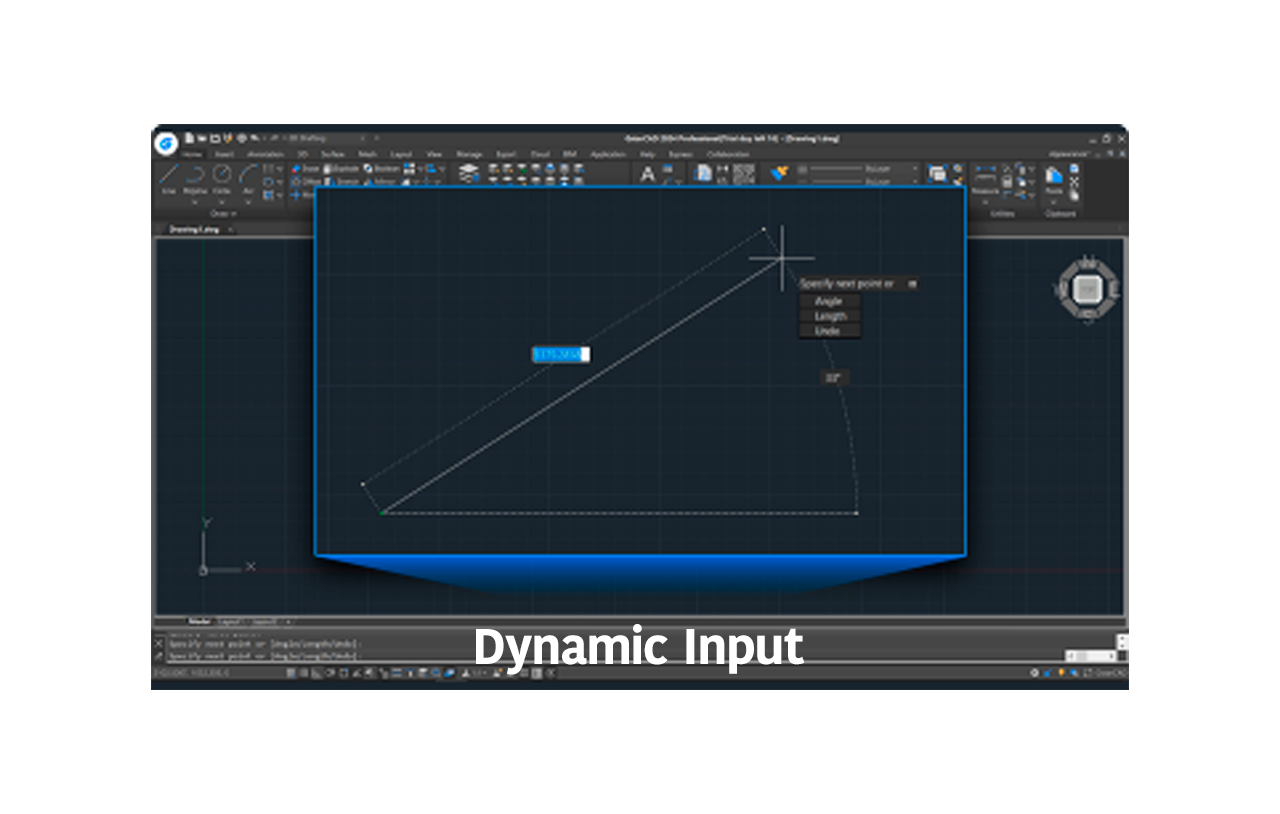
Task: Open the dropdown arrow under Polyline
Action: click(x=195, y=202)
